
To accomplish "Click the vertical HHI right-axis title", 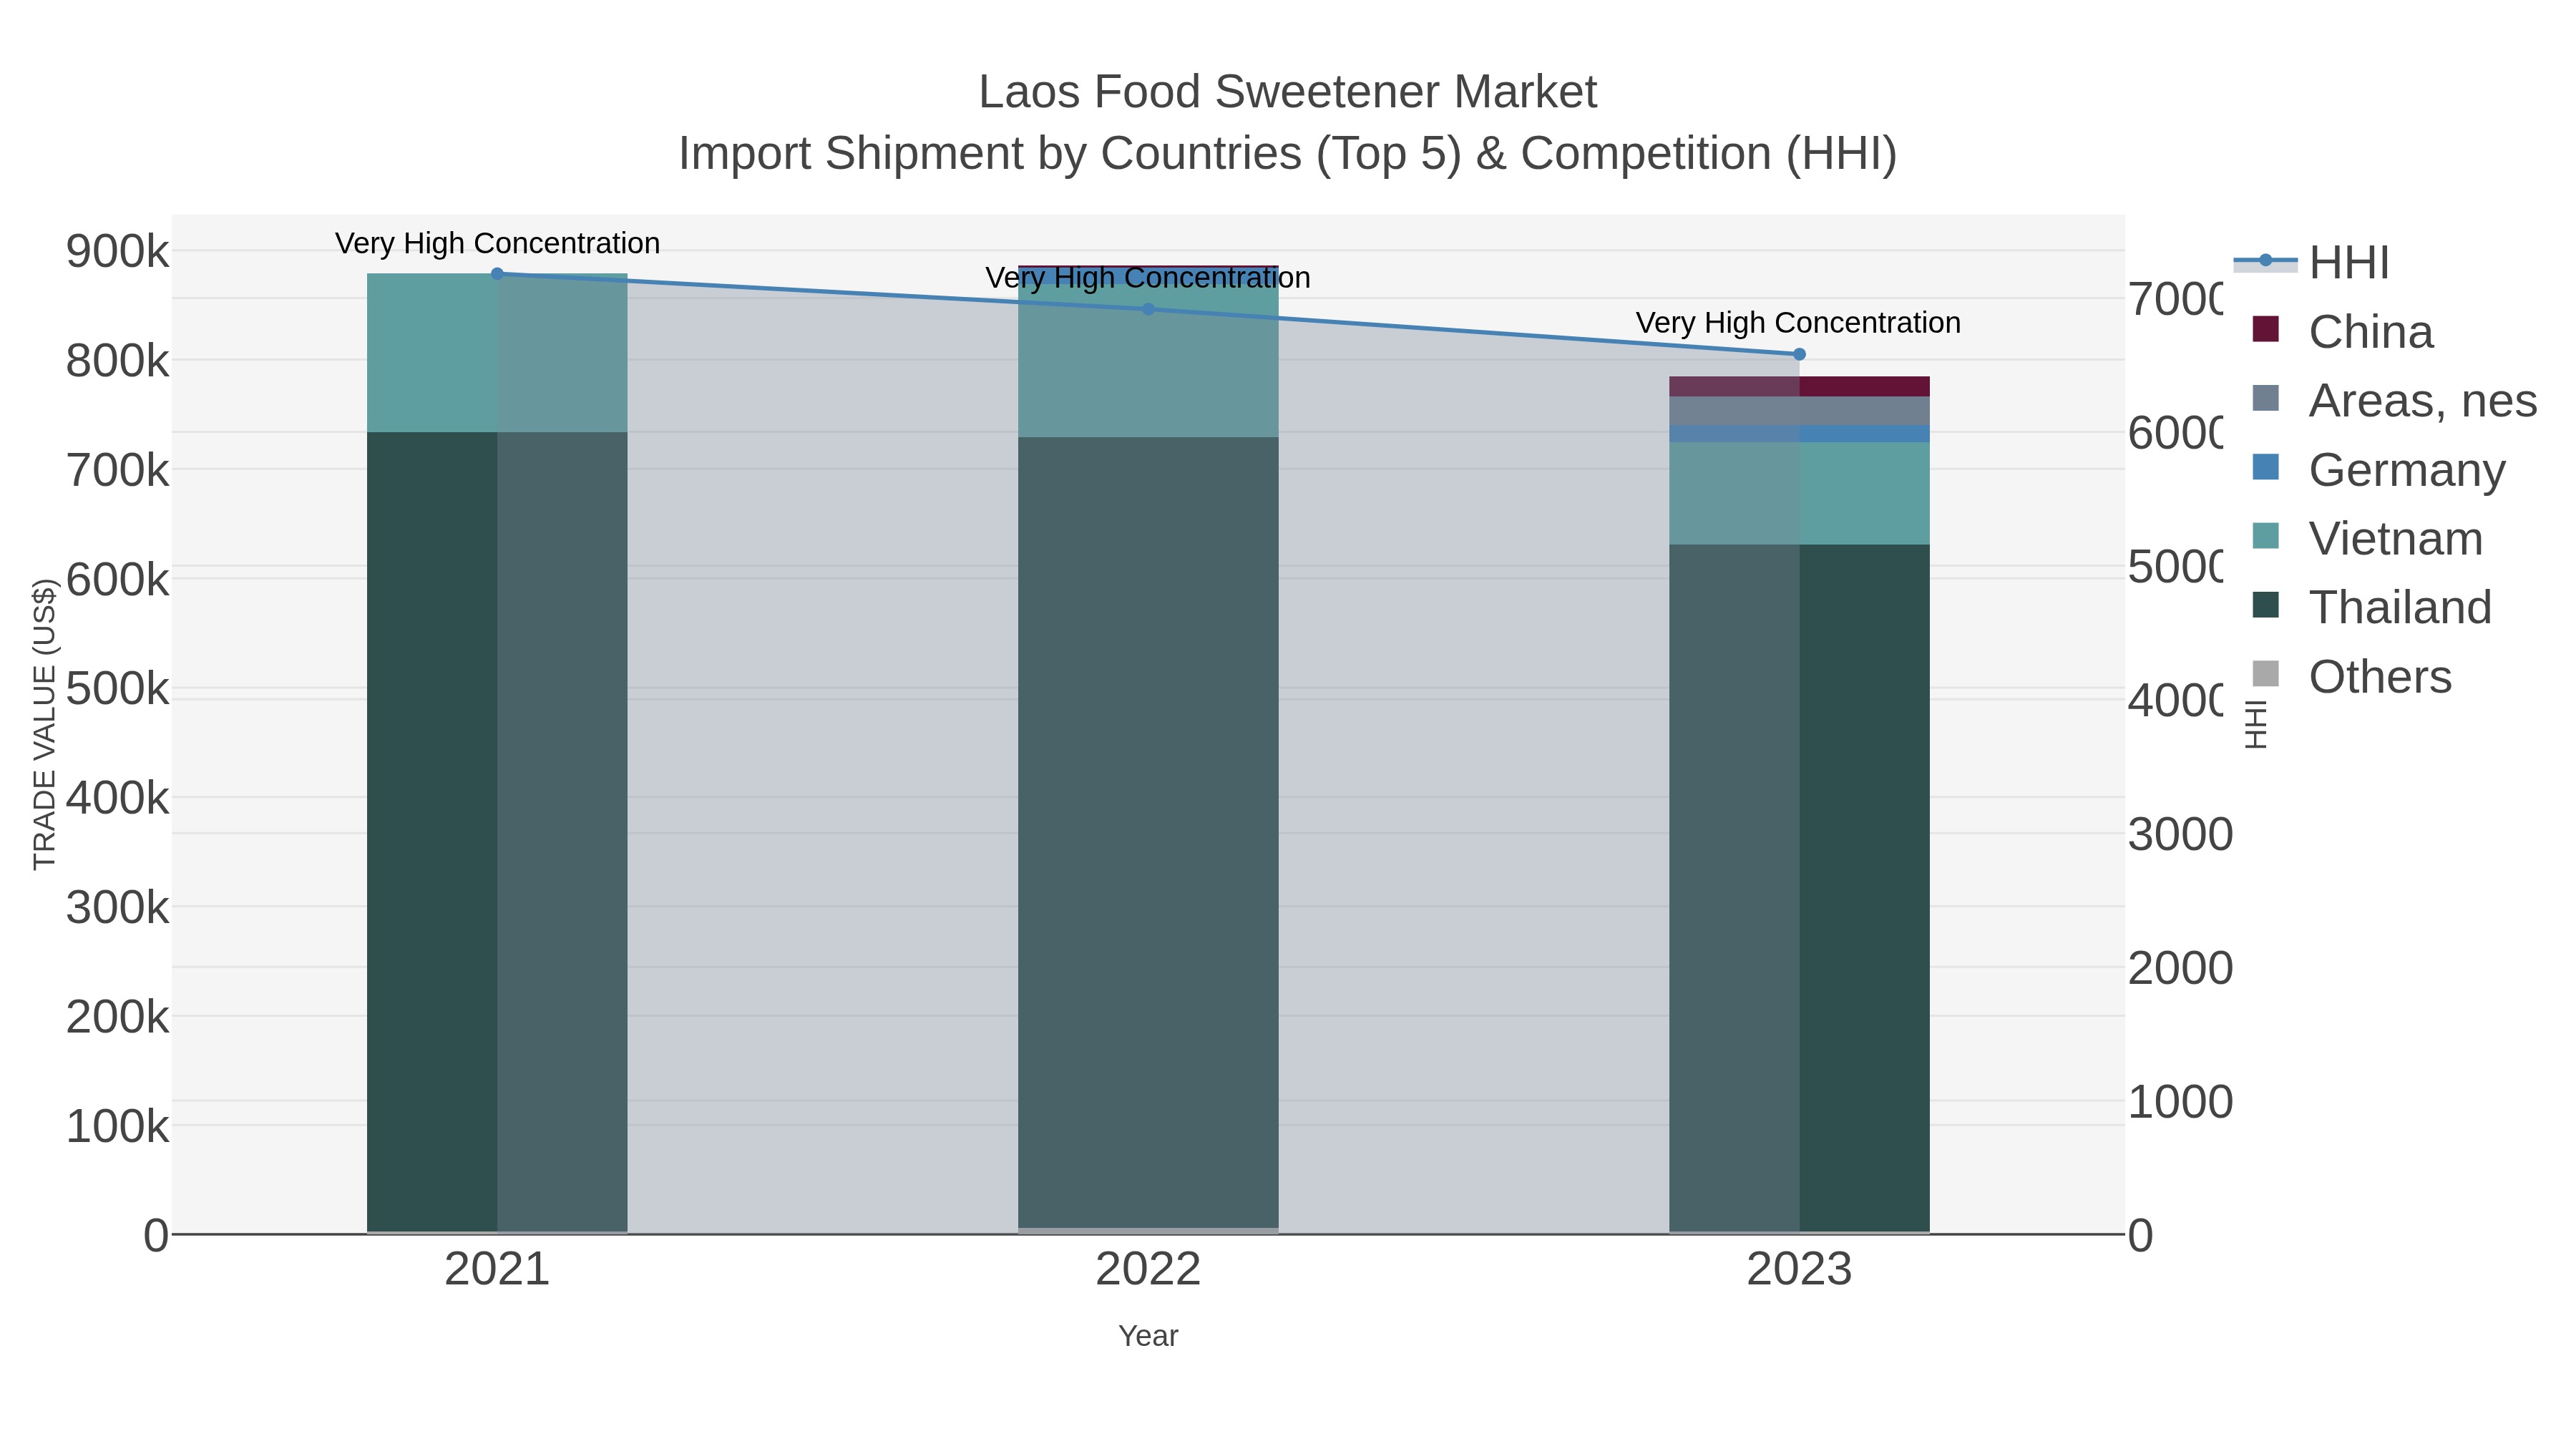I will 2255,724.
